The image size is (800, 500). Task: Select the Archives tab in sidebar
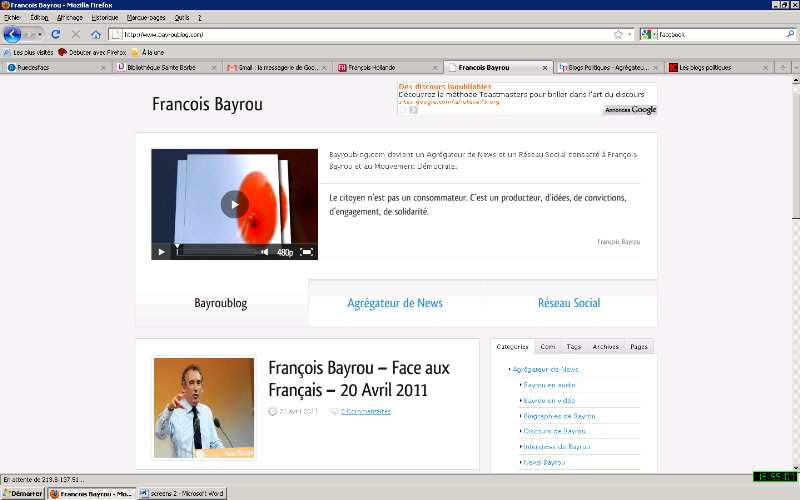click(605, 346)
